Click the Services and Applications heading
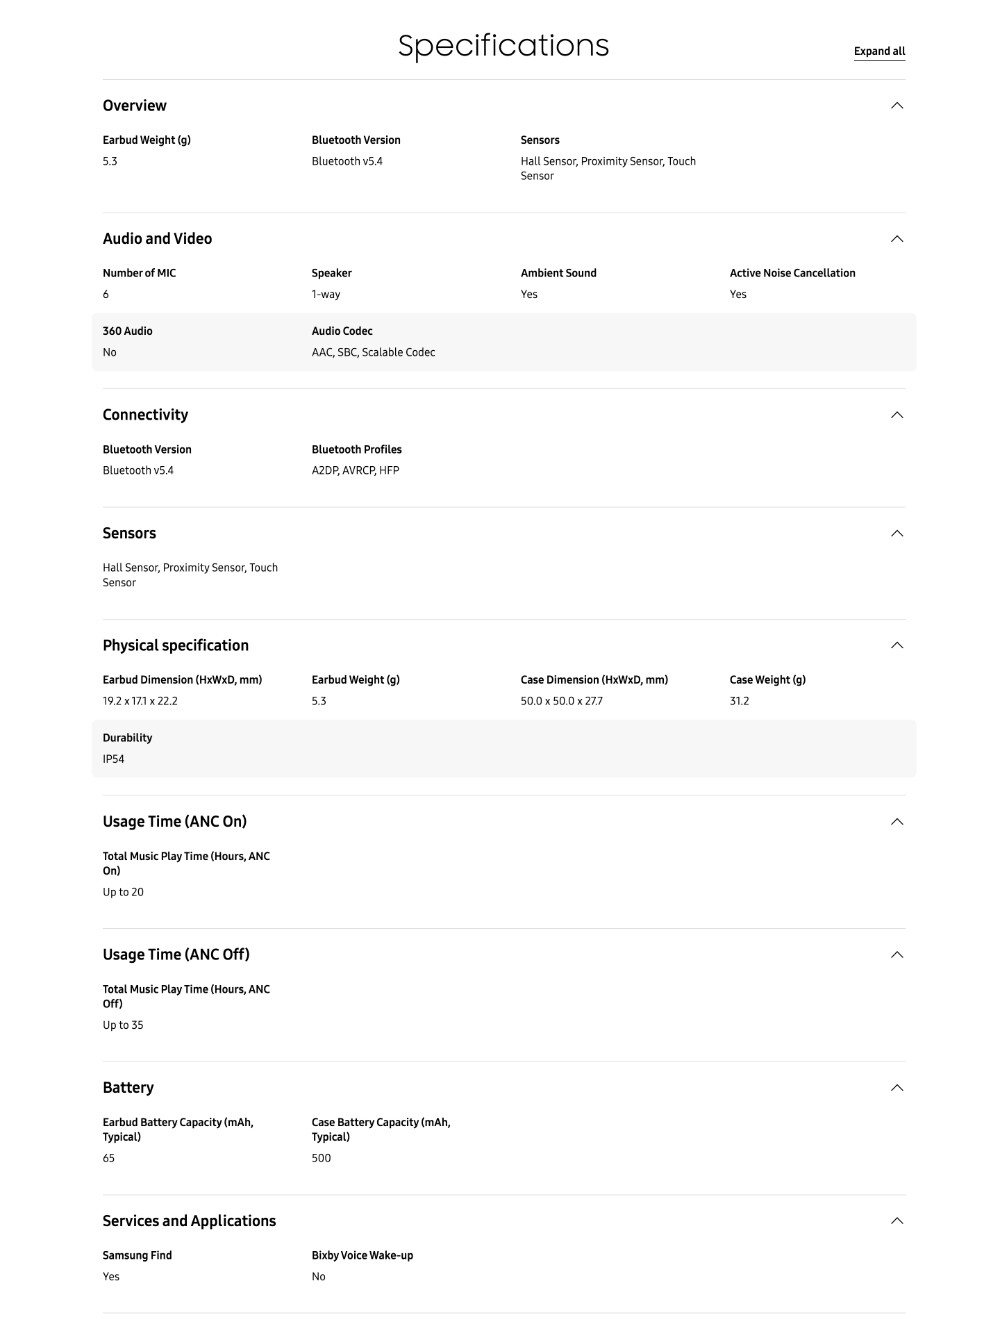Image resolution: width=1000 pixels, height=1322 pixels. pyautogui.click(x=189, y=1221)
